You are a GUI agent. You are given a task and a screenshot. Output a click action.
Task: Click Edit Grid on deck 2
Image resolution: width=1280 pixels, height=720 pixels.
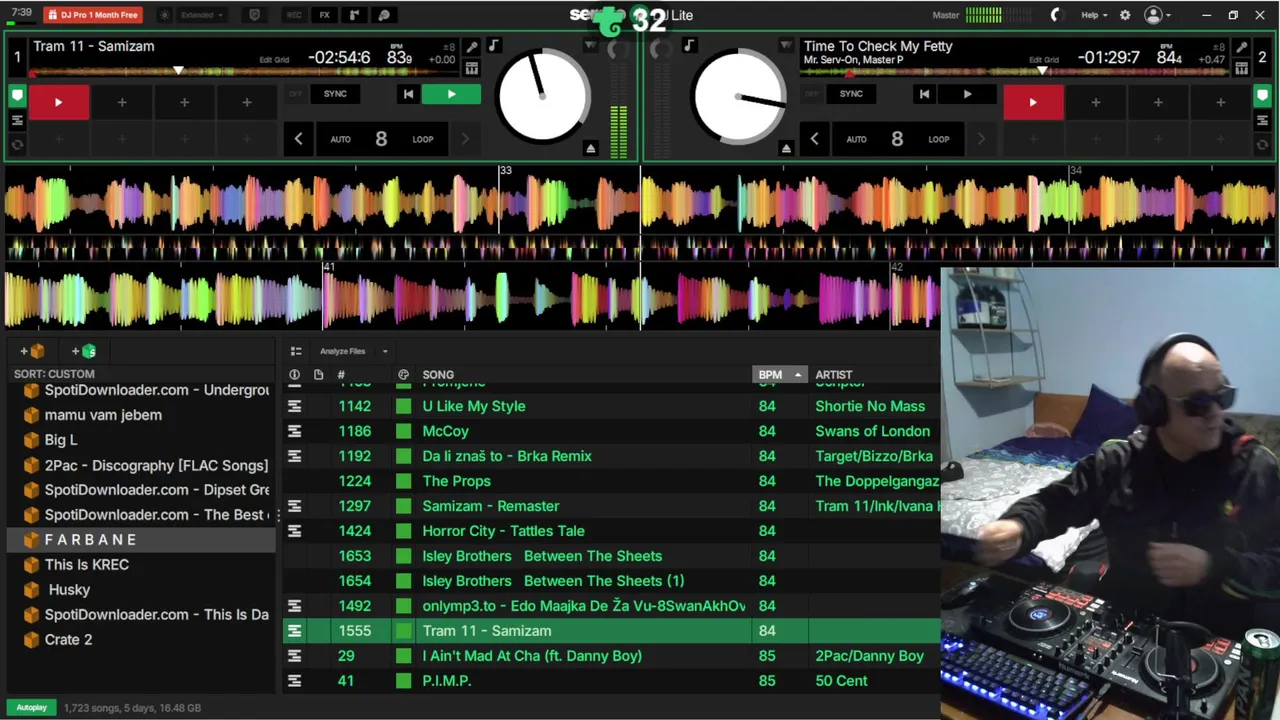pyautogui.click(x=1044, y=60)
